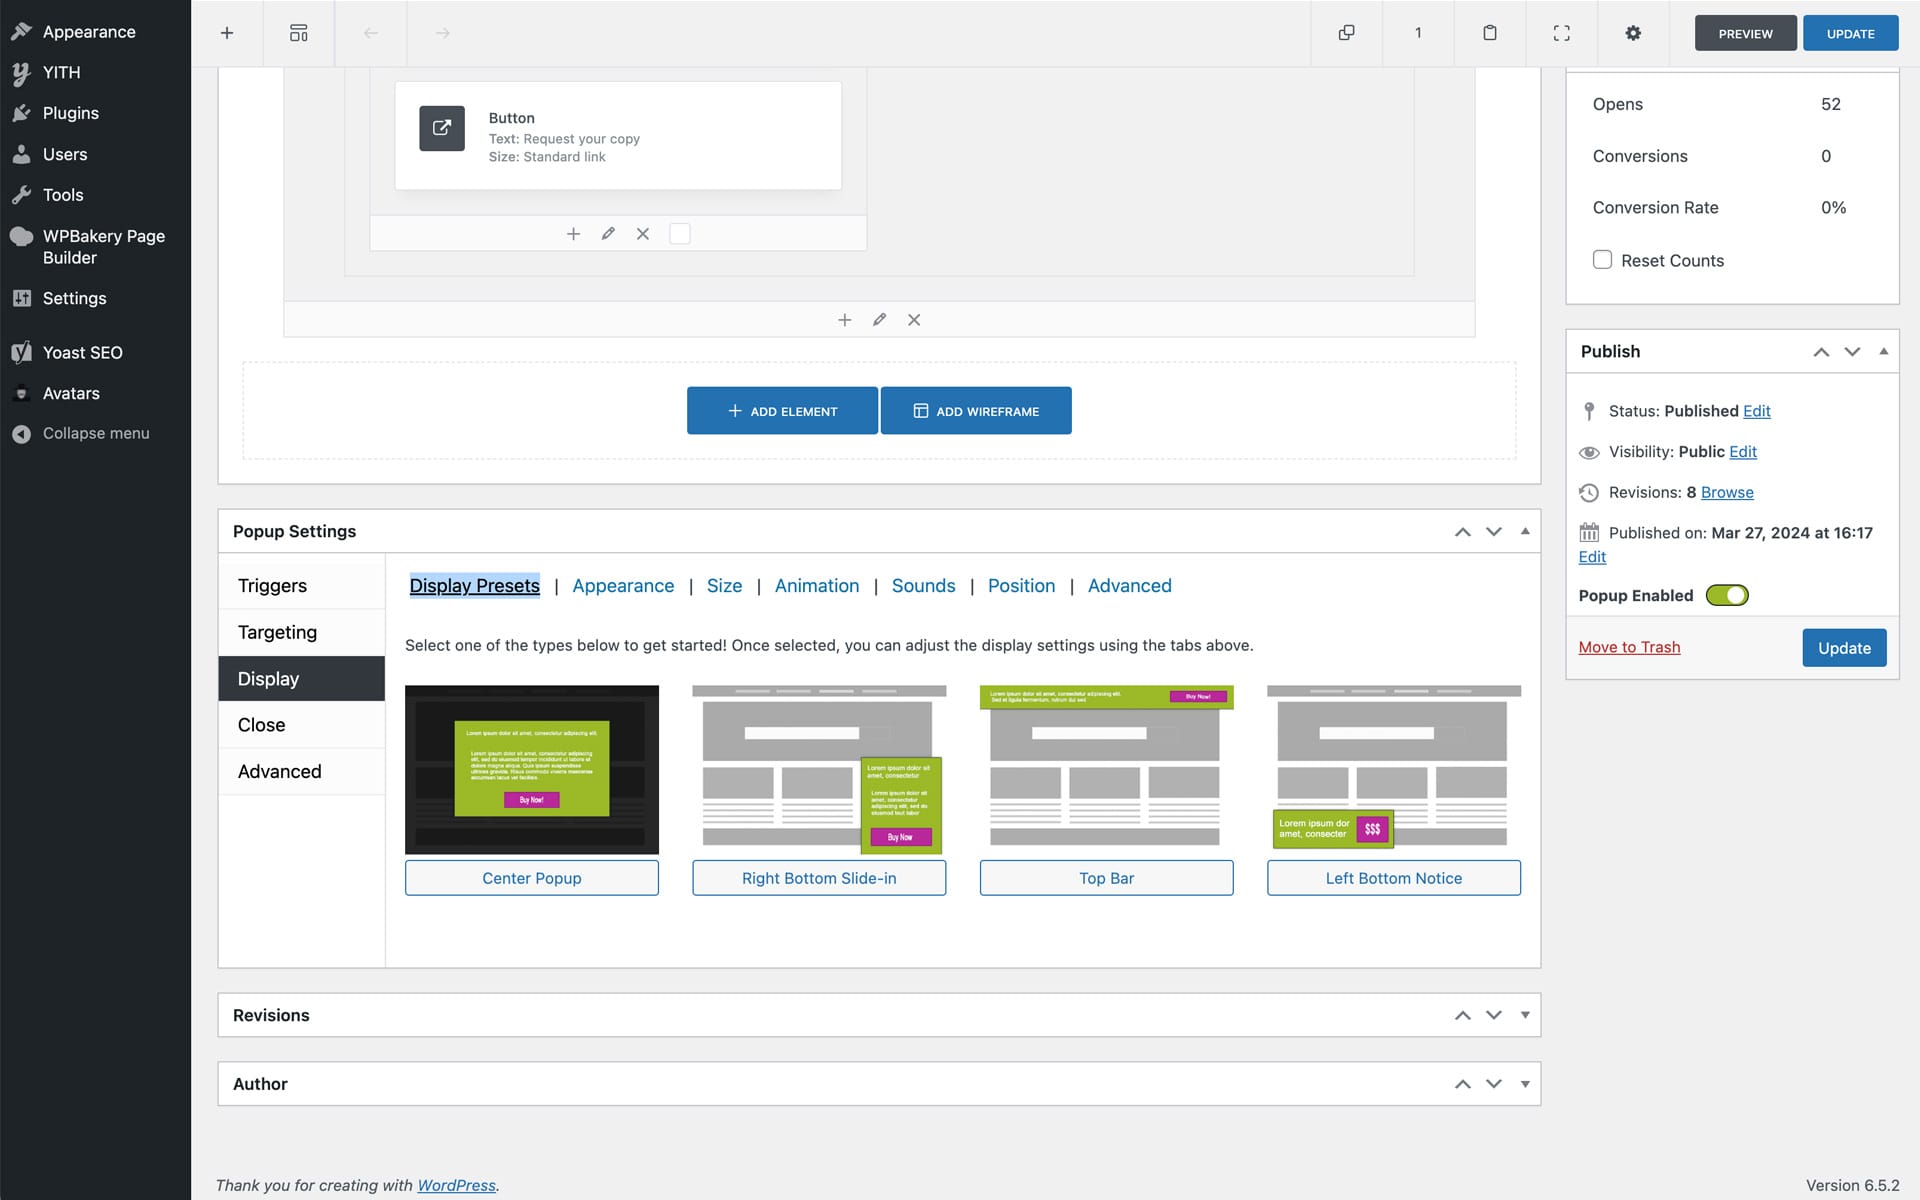The width and height of the screenshot is (1920, 1200).
Task: Click pencil edit icon below Button element
Action: click(x=608, y=234)
